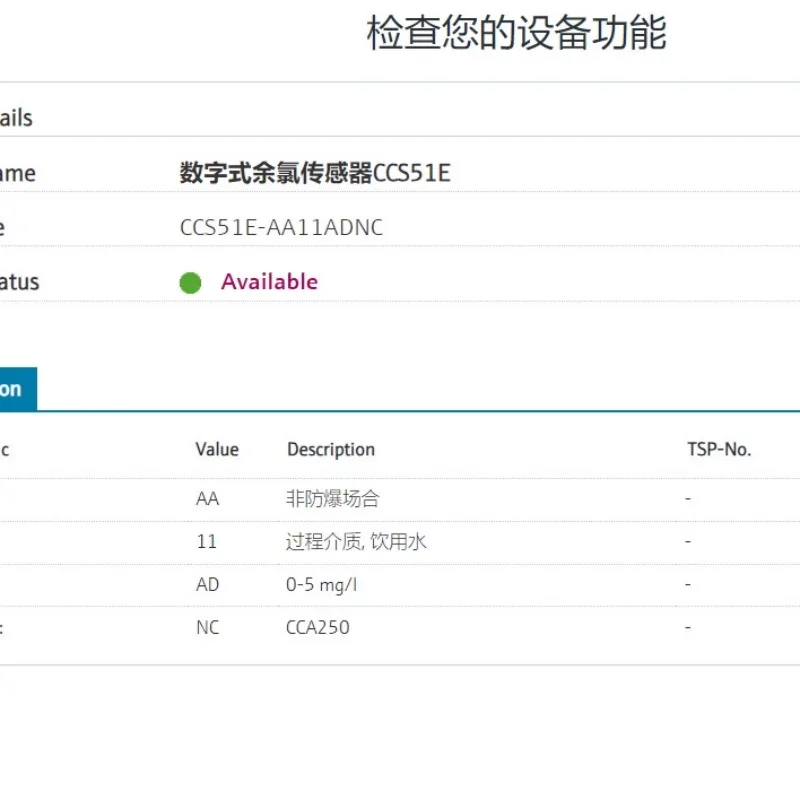The image size is (800, 800).
Task: Click the Description column header
Action: [x=331, y=449]
